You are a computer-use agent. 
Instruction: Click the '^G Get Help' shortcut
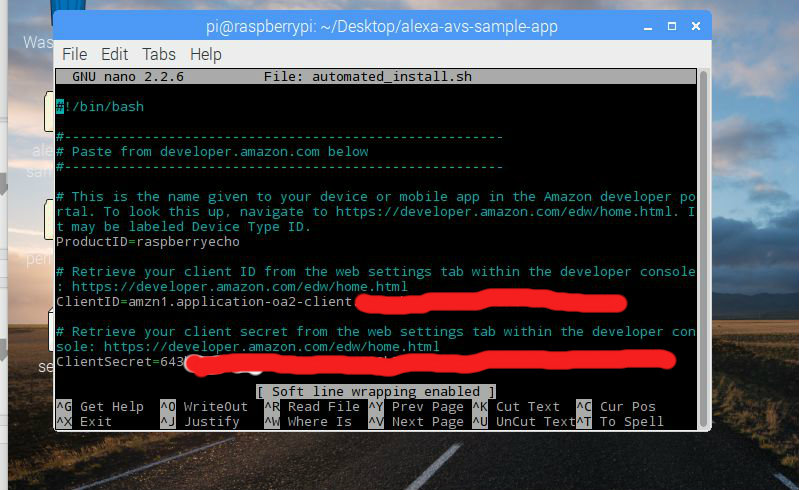(100, 406)
